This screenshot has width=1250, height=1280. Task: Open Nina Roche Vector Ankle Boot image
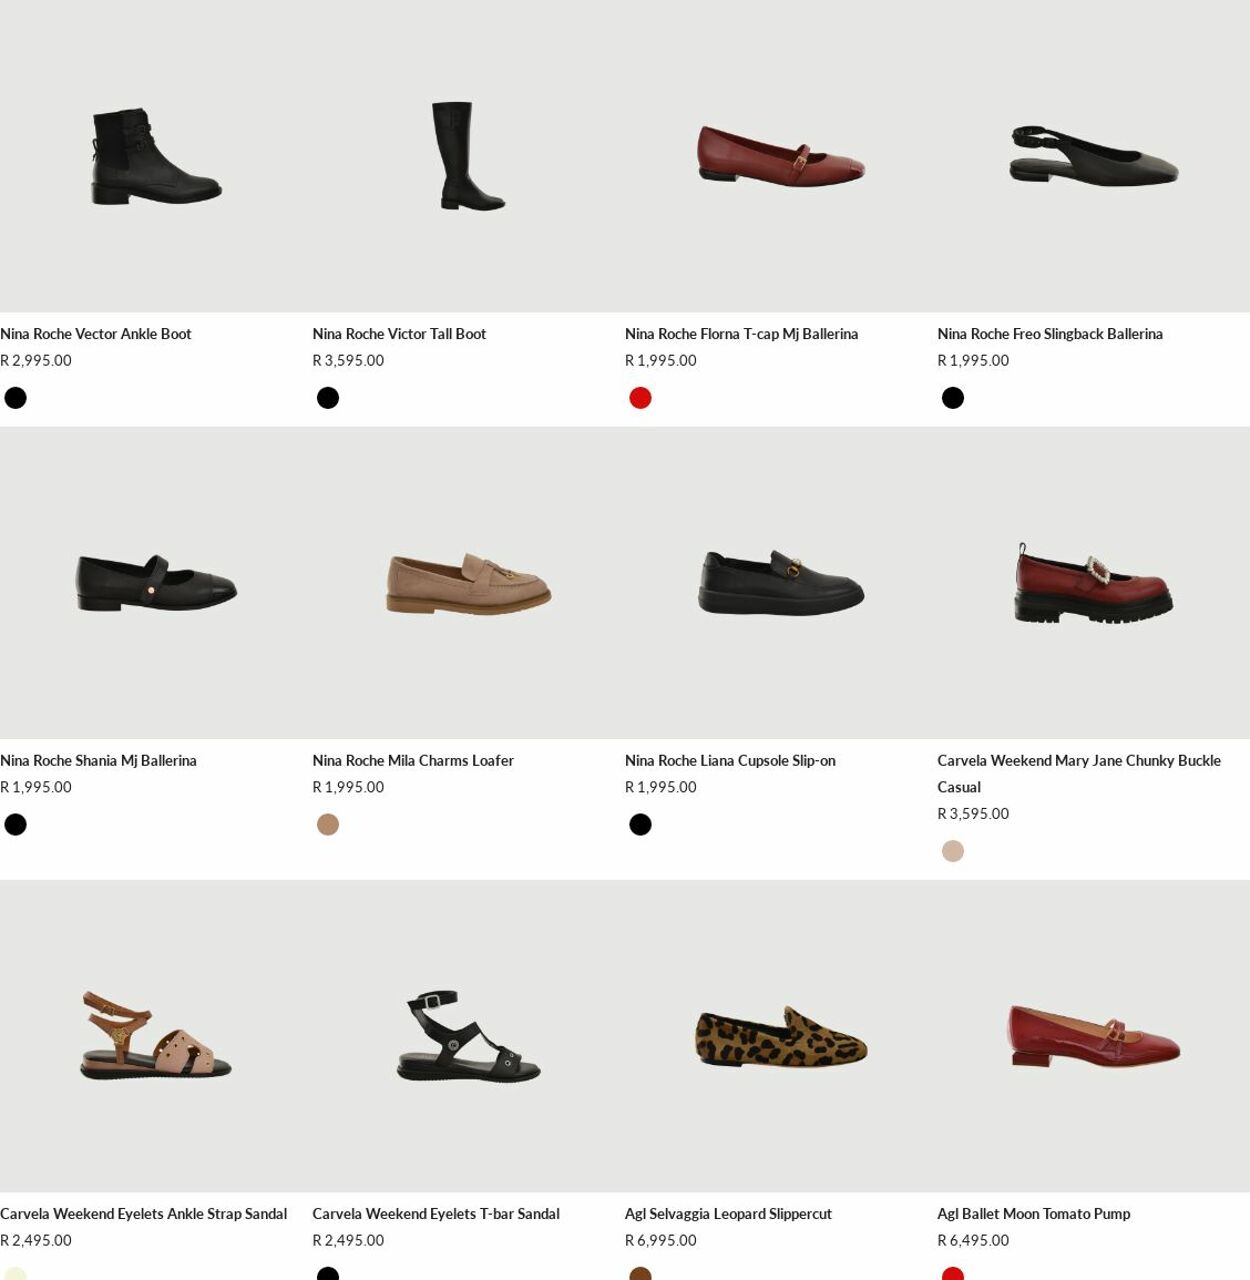(x=156, y=156)
